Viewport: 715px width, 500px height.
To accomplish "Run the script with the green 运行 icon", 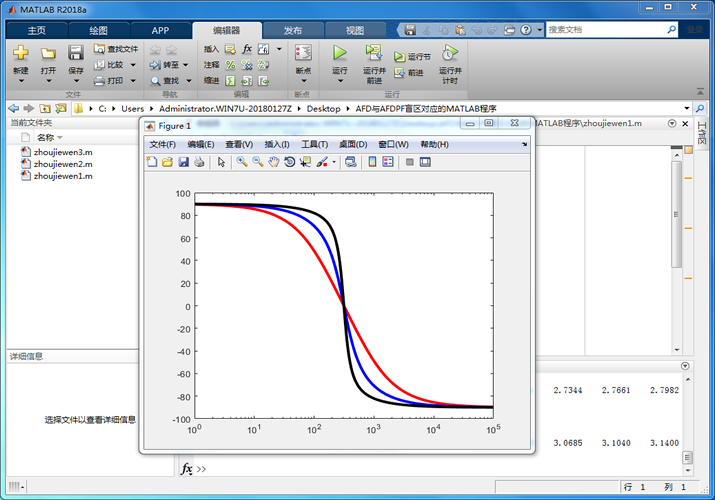I will click(339, 53).
